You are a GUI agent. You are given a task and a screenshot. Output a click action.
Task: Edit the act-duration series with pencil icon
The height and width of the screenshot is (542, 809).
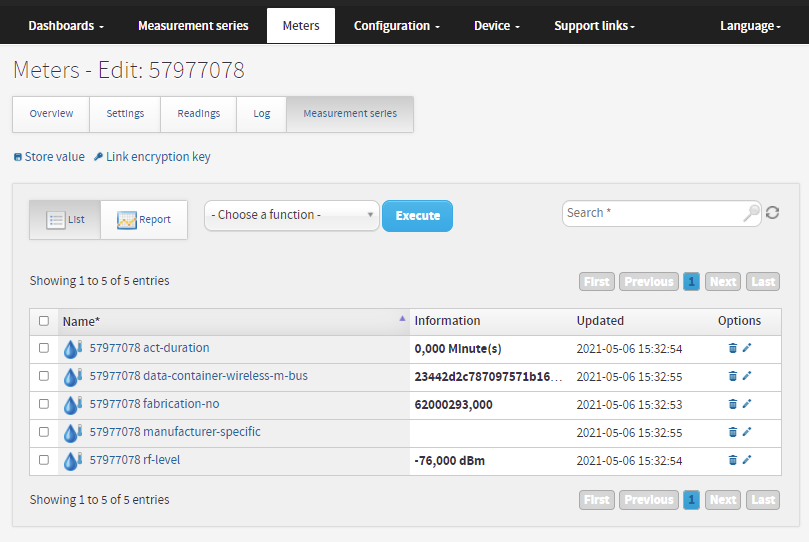point(747,348)
